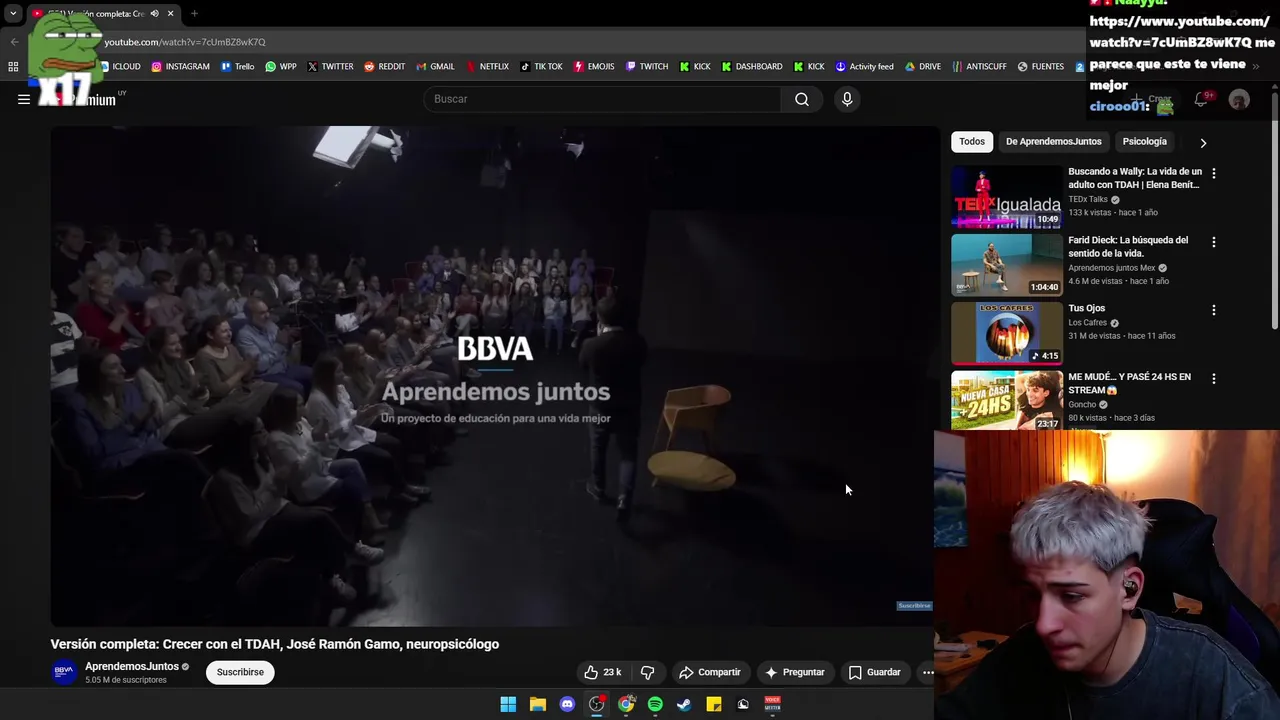This screenshot has height=720, width=1280.
Task: Close the current YouTube browser tab
Action: coord(170,13)
